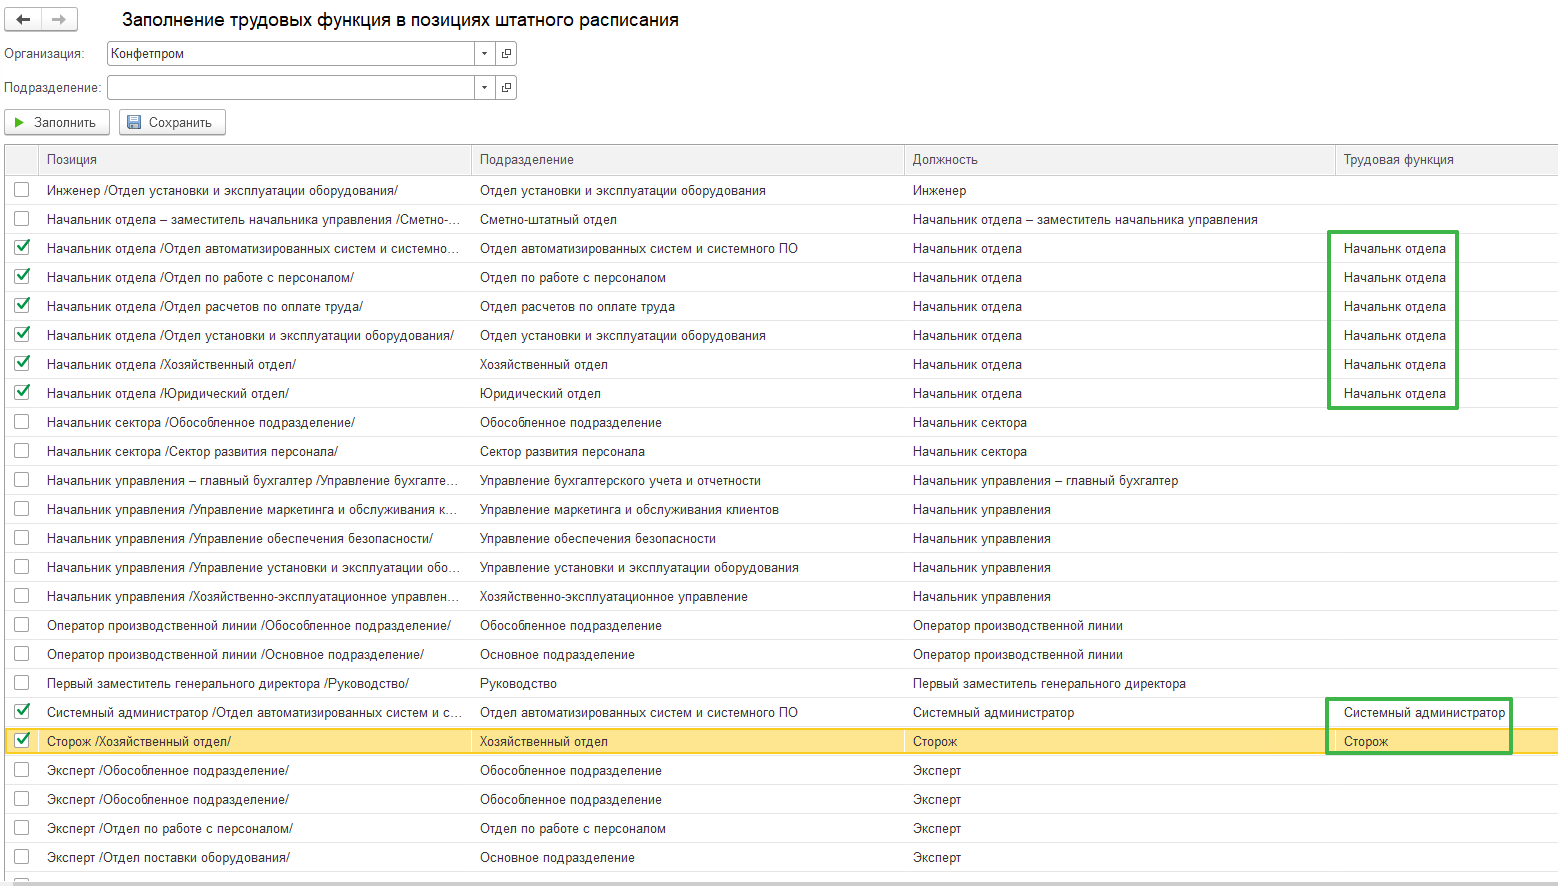1558x886 pixels.
Task: Click into the Организация input with Конфетпром
Action: click(x=290, y=54)
